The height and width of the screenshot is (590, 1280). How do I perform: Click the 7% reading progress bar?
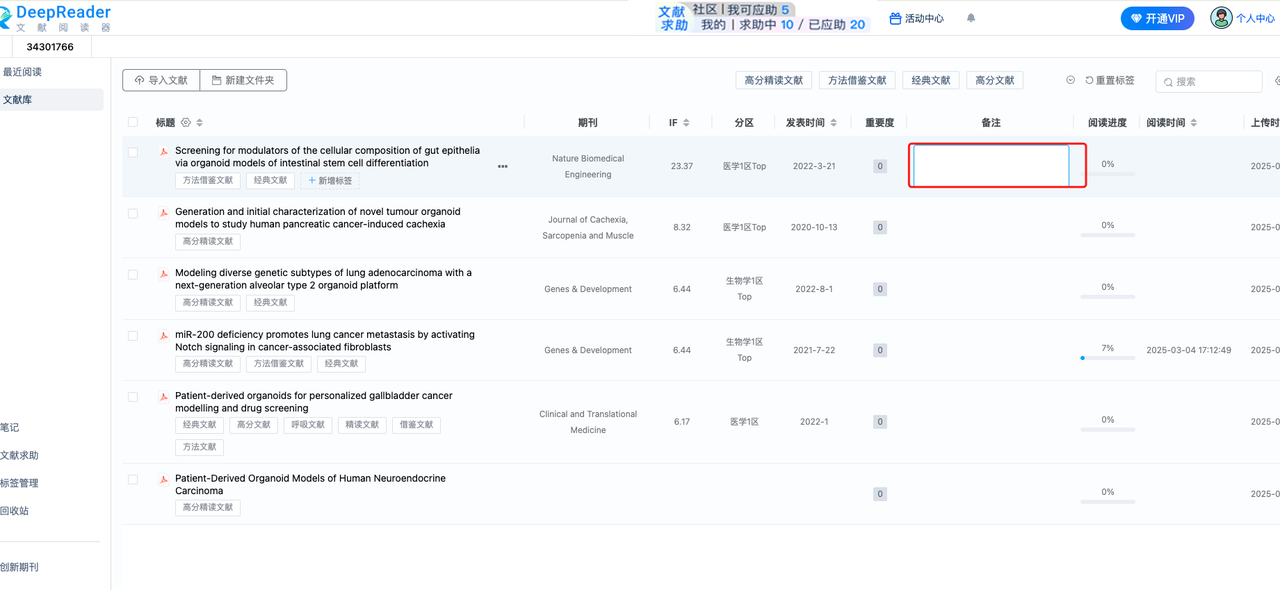click(1107, 357)
